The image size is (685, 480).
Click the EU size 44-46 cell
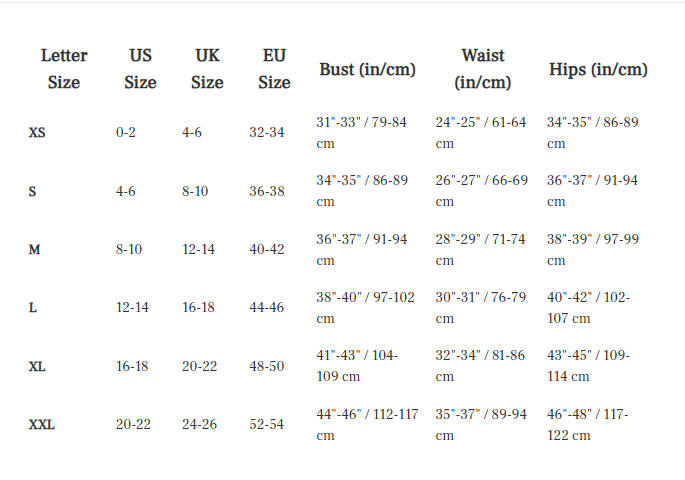[267, 308]
